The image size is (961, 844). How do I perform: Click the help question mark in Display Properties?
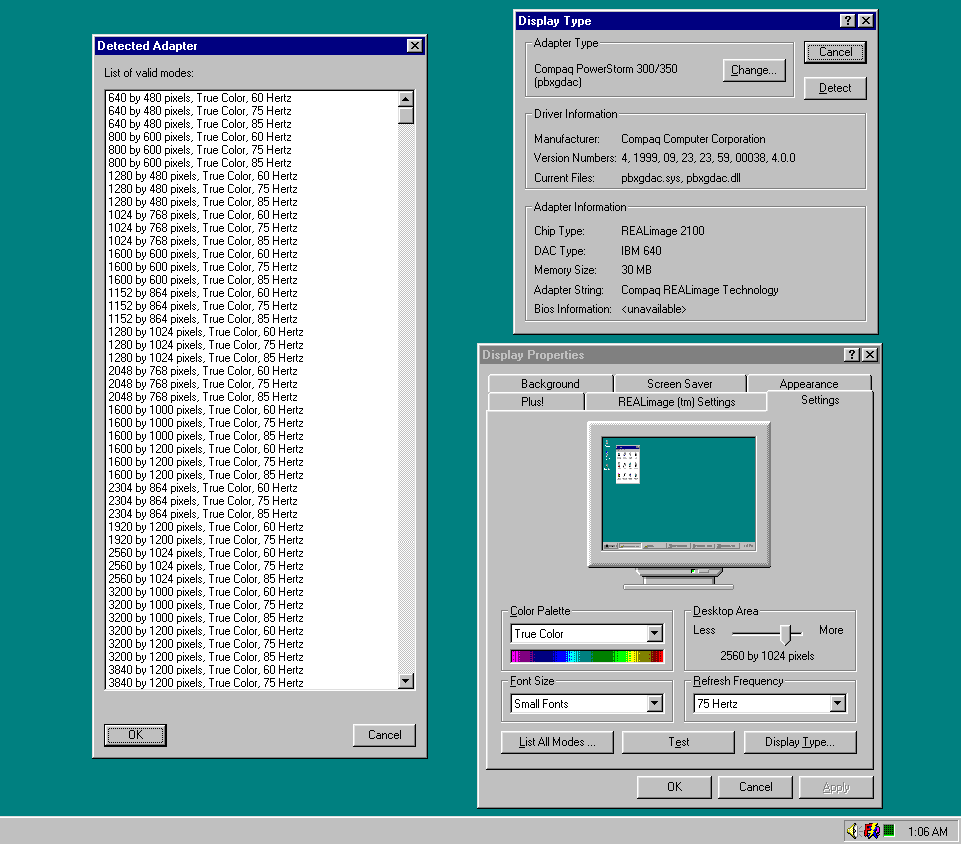pos(852,355)
